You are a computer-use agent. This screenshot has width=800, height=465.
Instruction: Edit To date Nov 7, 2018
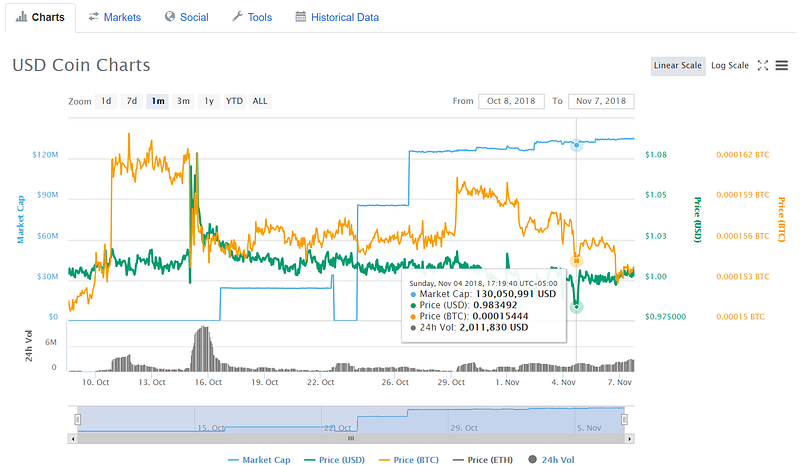pyautogui.click(x=601, y=101)
